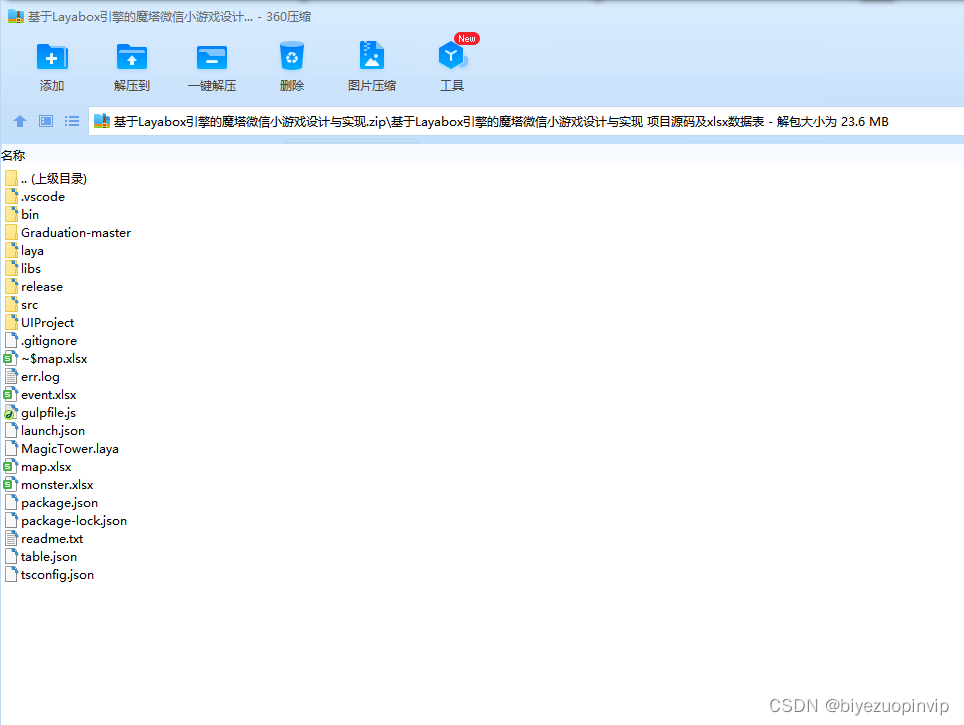Select the release folder icon
964x725 pixels.
tap(11, 287)
